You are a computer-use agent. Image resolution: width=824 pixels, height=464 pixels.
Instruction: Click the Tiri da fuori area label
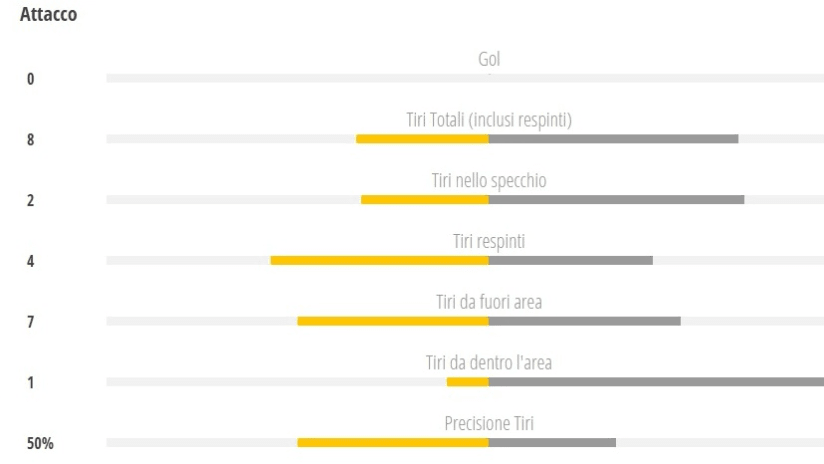489,302
